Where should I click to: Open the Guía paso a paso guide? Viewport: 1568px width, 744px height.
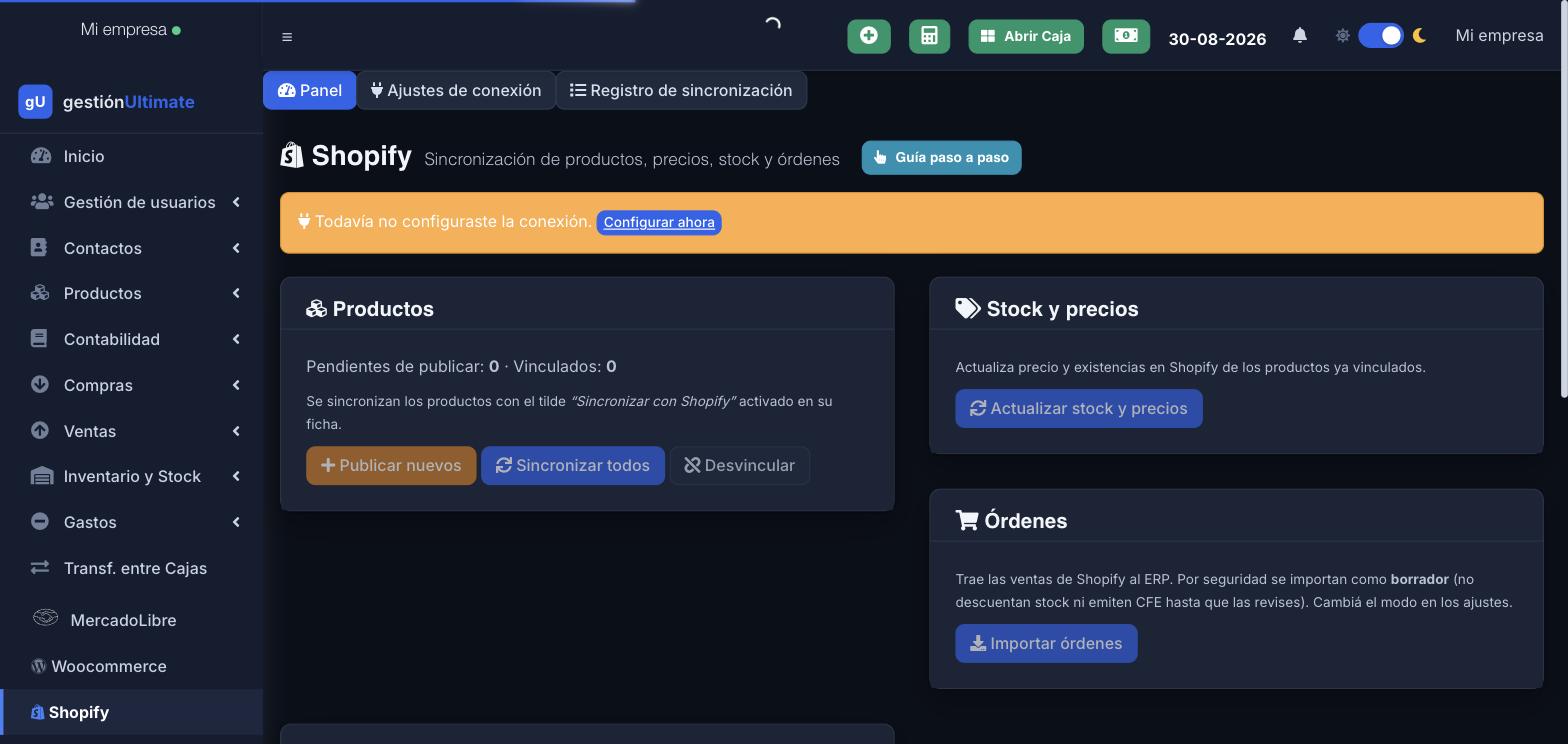pos(941,157)
